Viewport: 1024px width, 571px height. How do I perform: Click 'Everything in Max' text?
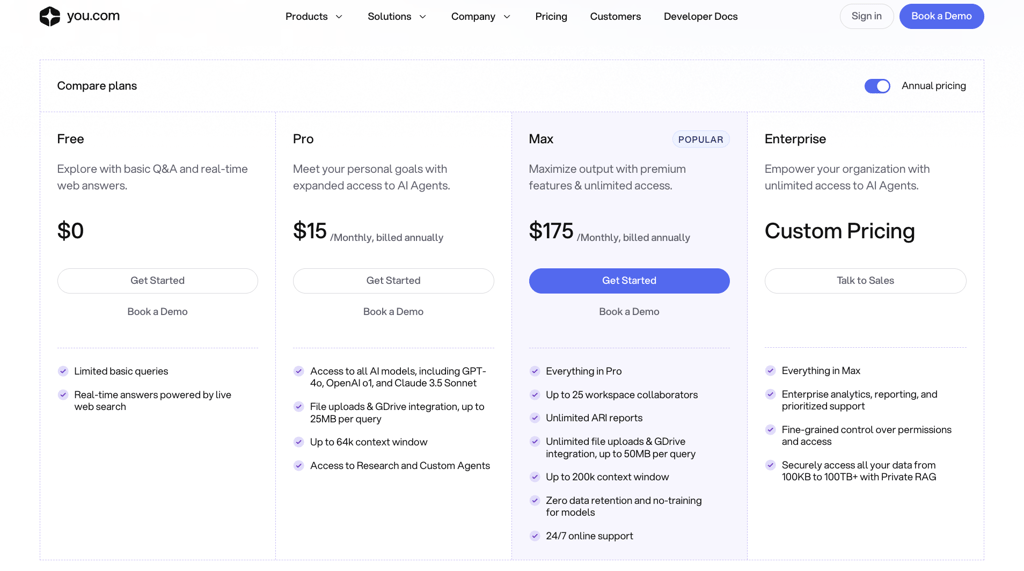[821, 370]
